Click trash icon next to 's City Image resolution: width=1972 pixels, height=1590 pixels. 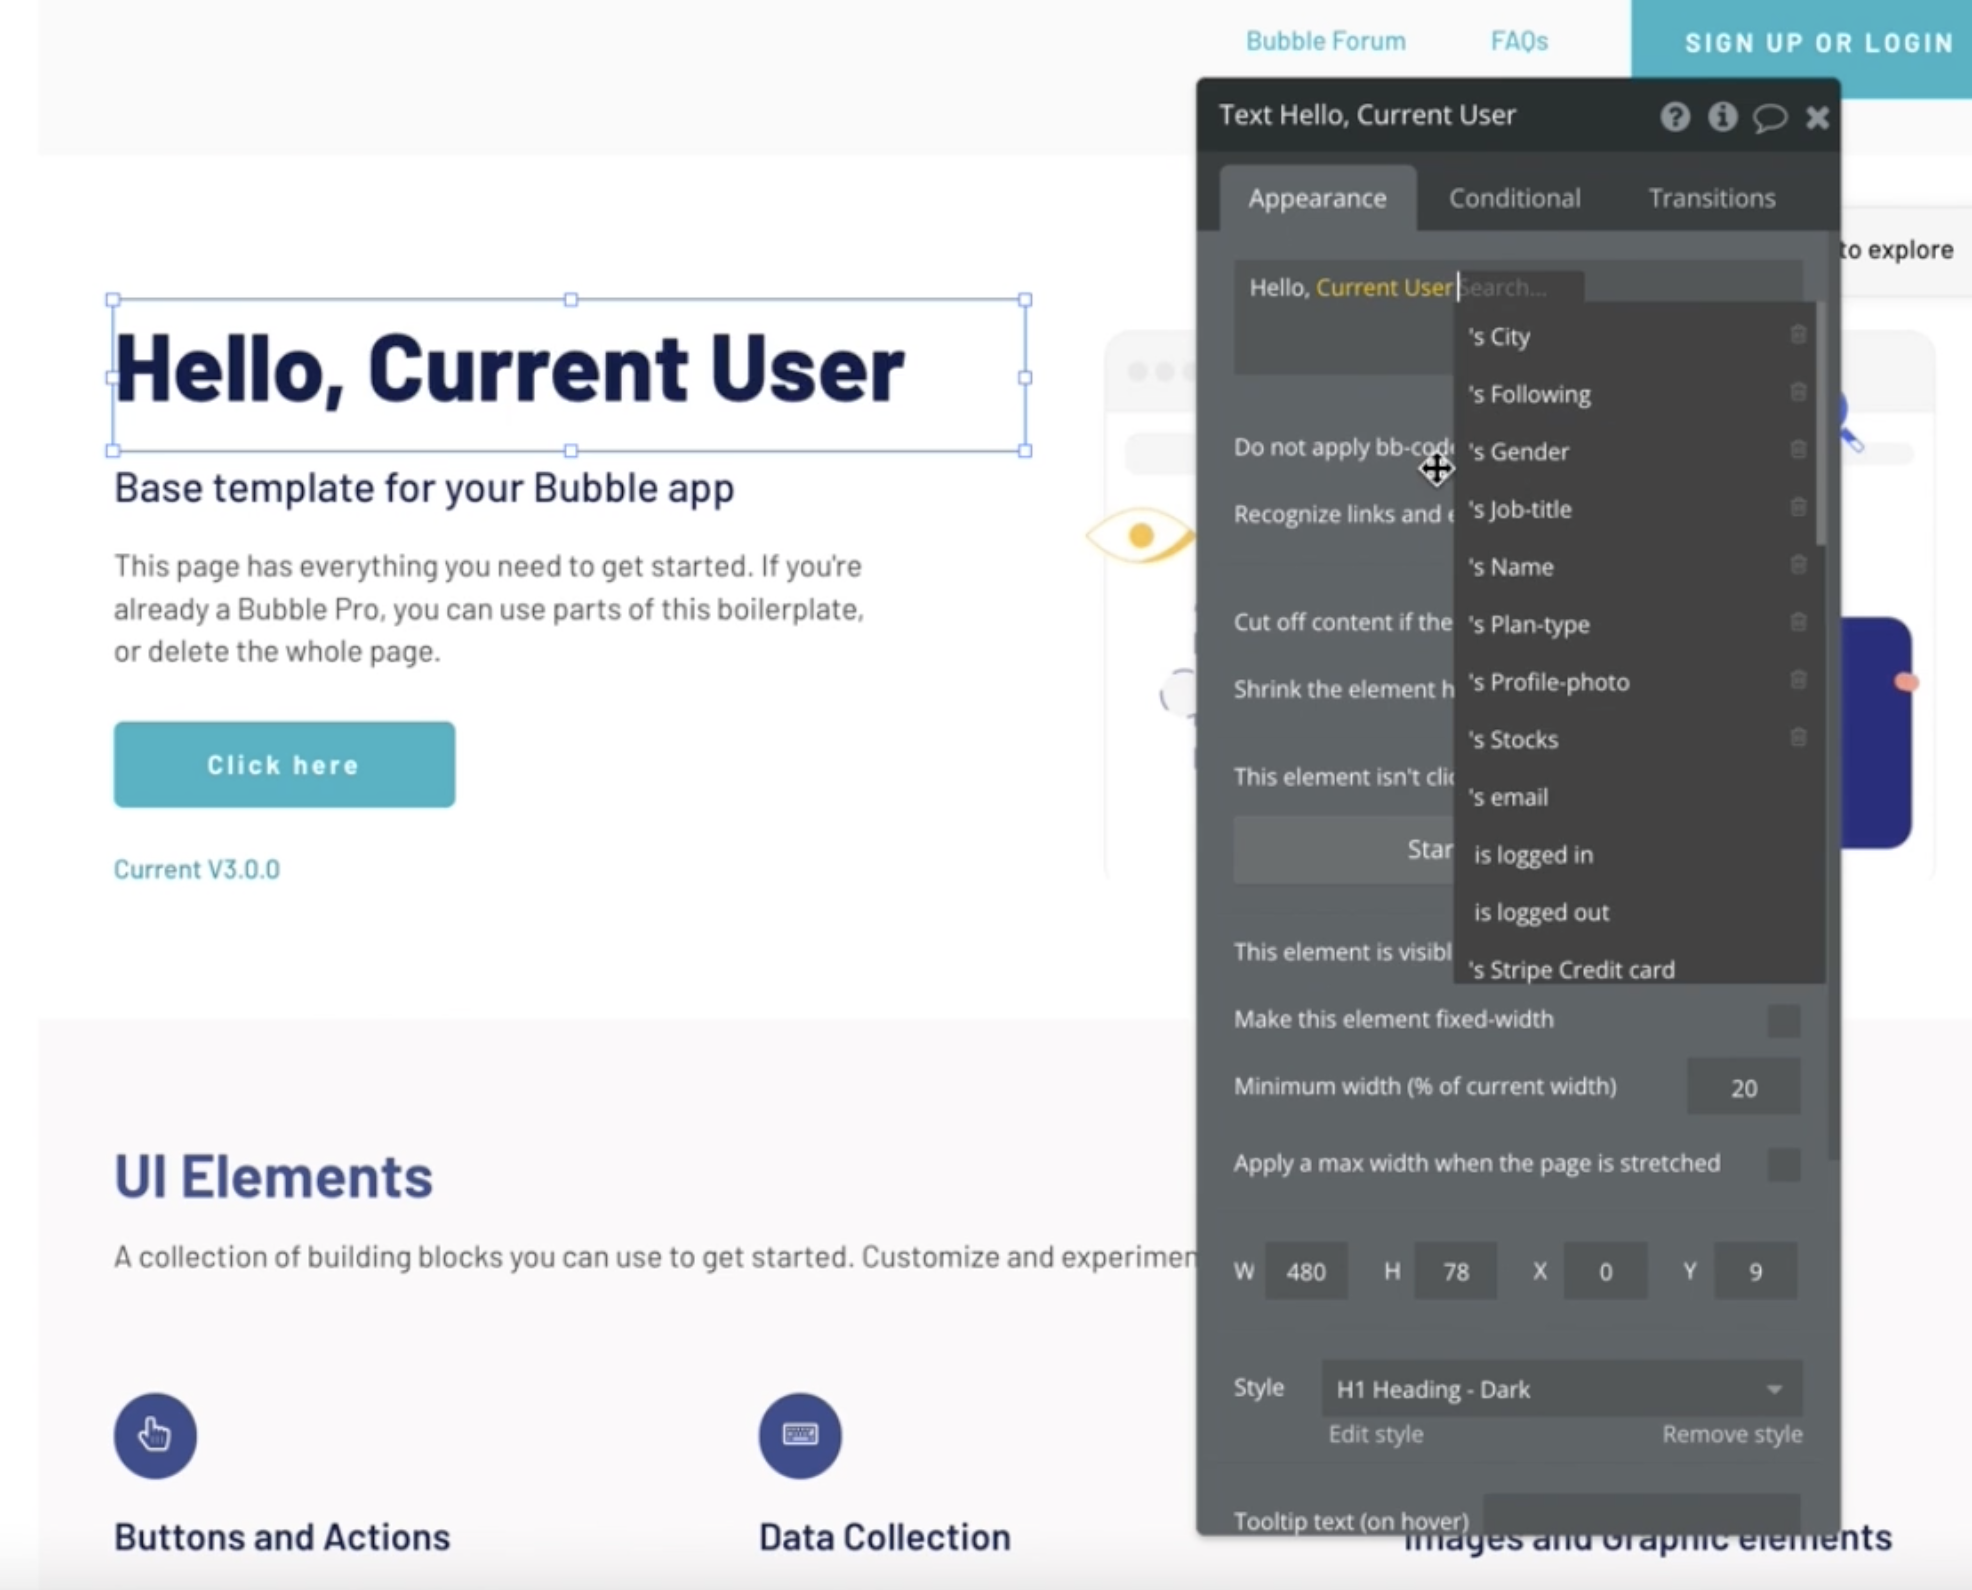tap(1797, 335)
